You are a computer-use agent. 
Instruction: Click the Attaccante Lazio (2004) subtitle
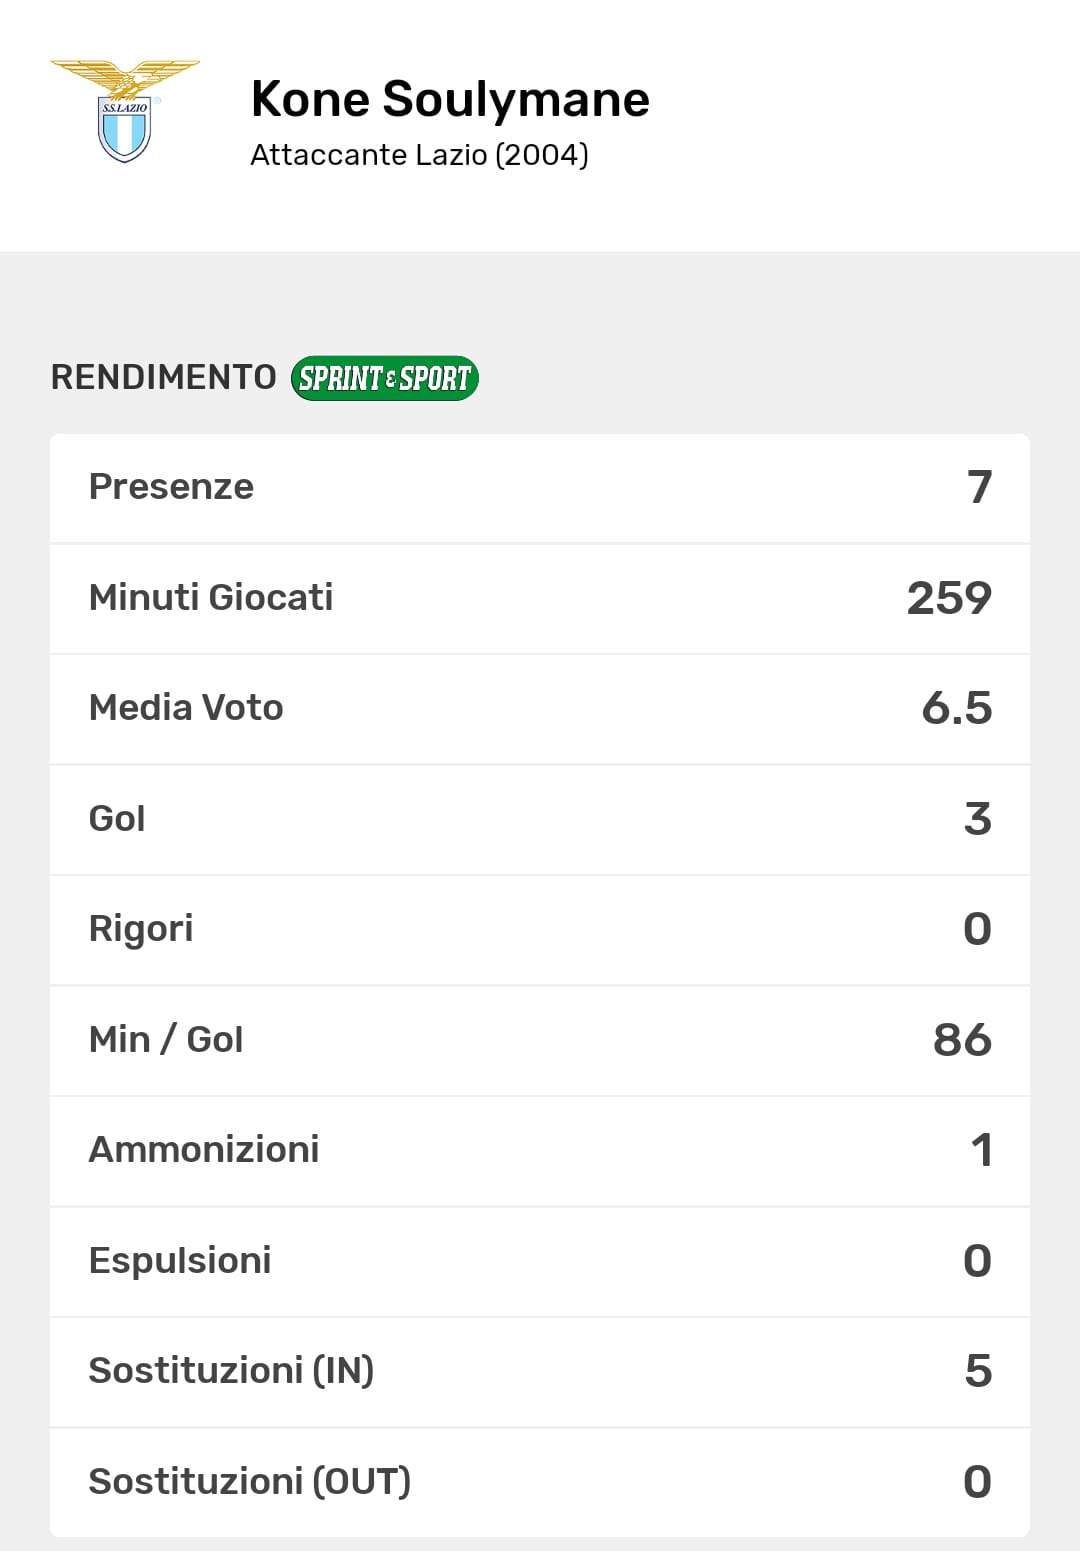(419, 155)
